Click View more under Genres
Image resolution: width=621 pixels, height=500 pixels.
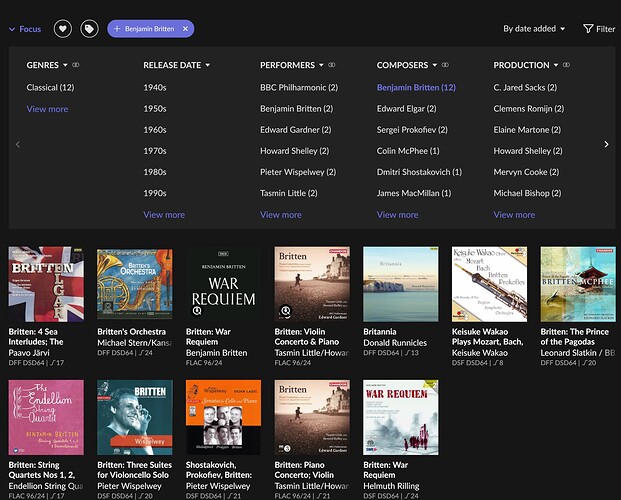47,109
